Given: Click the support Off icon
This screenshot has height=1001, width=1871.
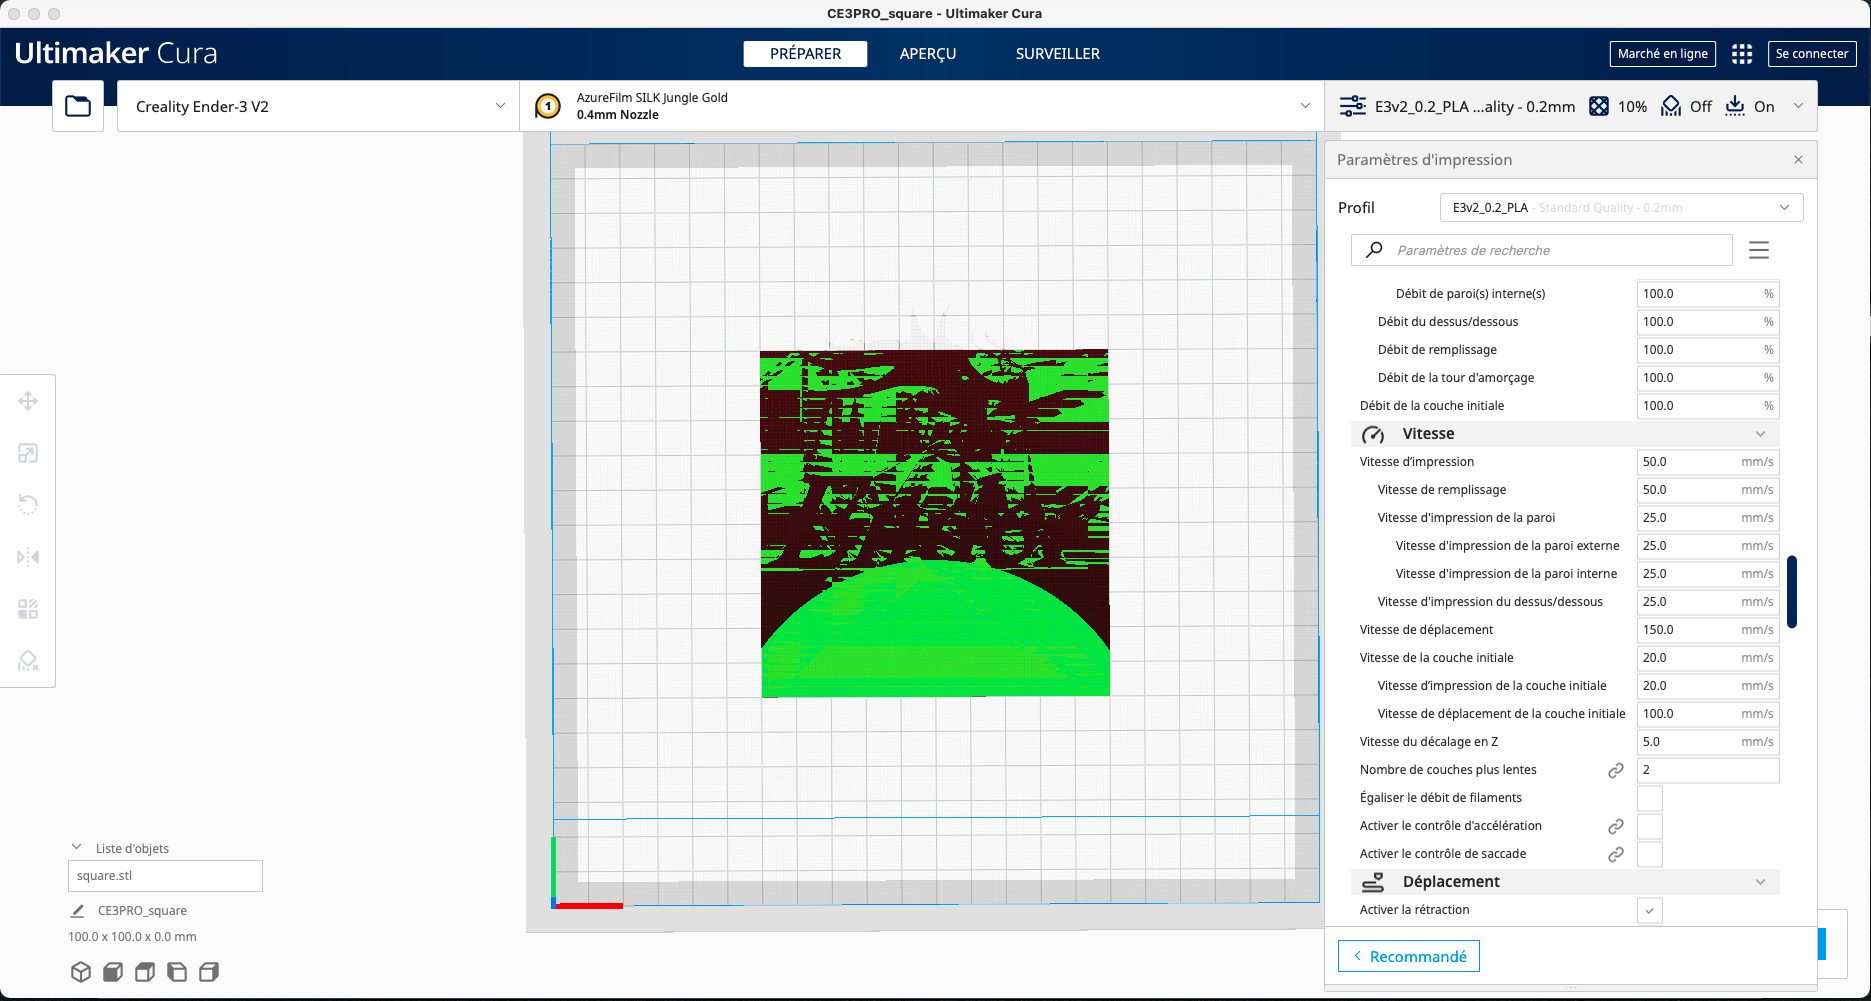Looking at the screenshot, I should (1671, 106).
